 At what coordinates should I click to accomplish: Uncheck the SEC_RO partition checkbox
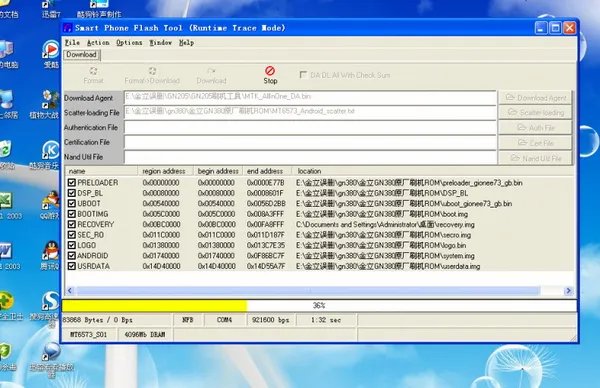click(x=72, y=235)
